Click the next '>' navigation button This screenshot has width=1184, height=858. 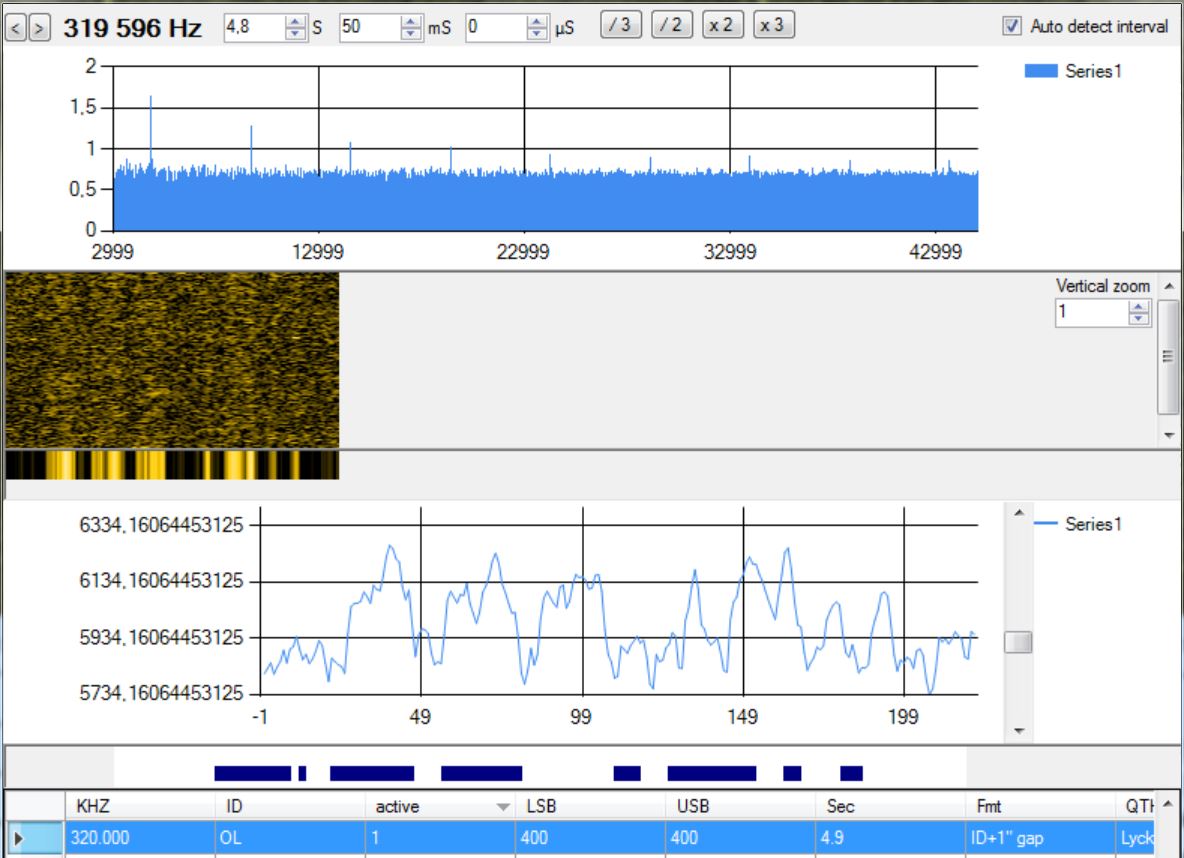pyautogui.click(x=39, y=29)
